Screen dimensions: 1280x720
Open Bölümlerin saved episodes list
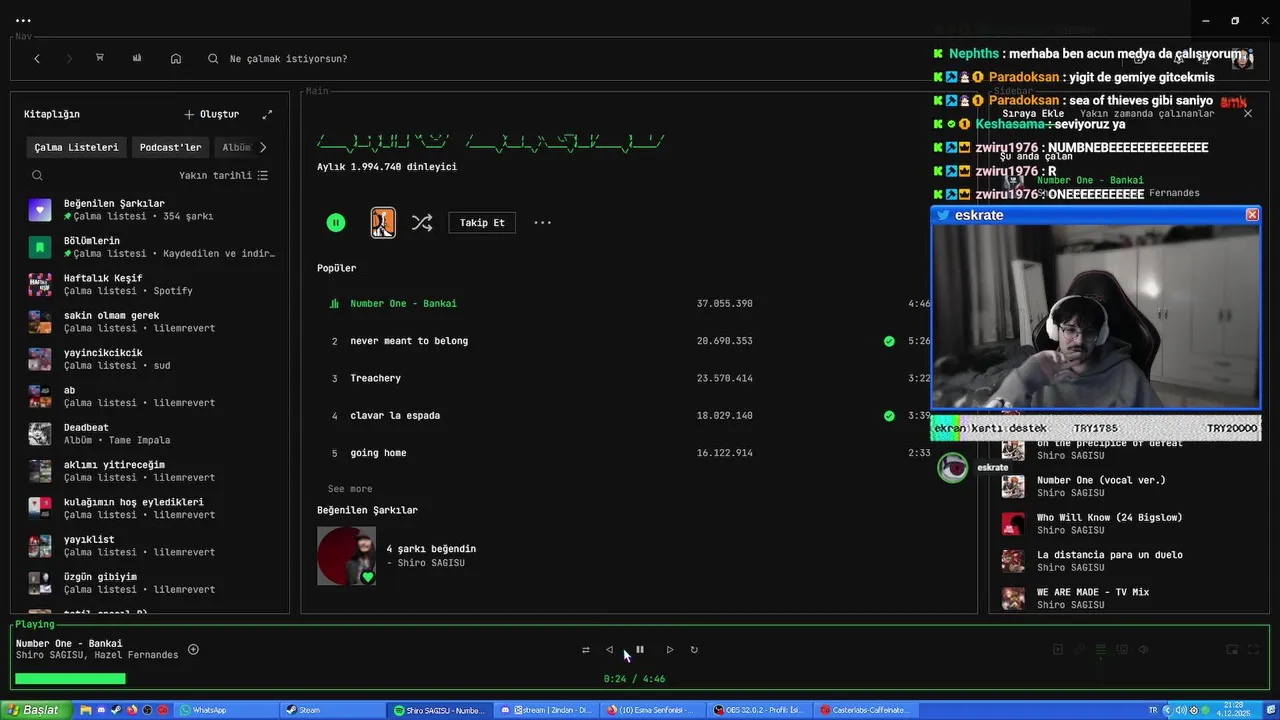150,247
